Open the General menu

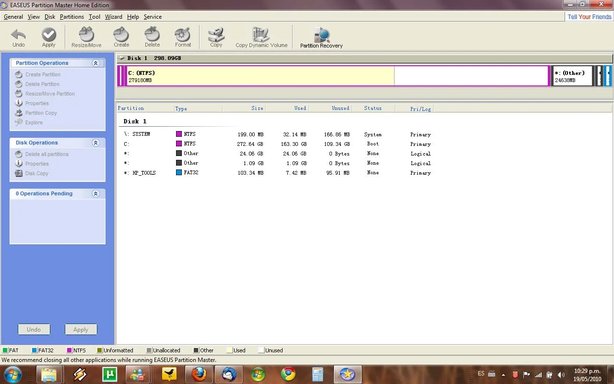13,17
